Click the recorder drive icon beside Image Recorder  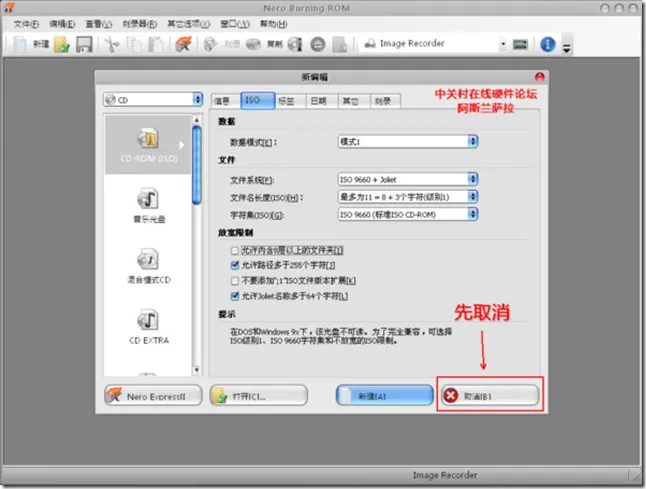[520, 44]
